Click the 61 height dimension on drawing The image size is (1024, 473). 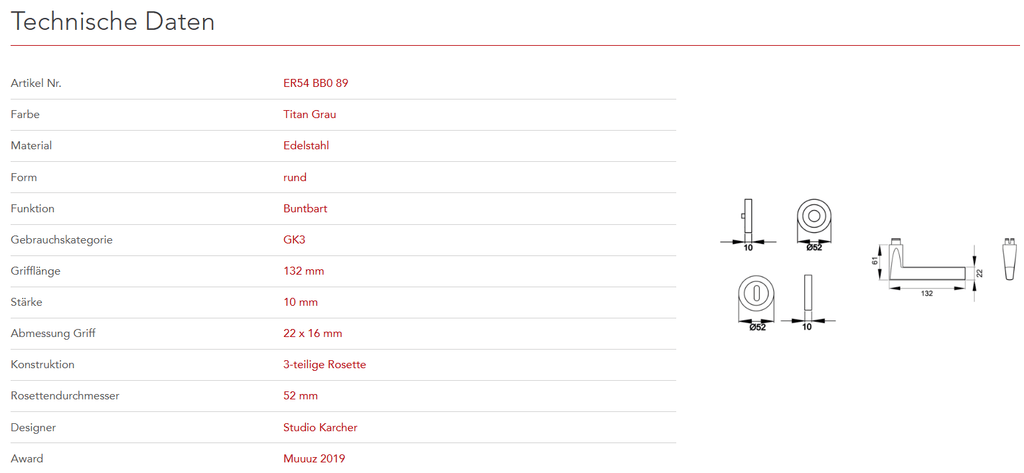[874, 260]
